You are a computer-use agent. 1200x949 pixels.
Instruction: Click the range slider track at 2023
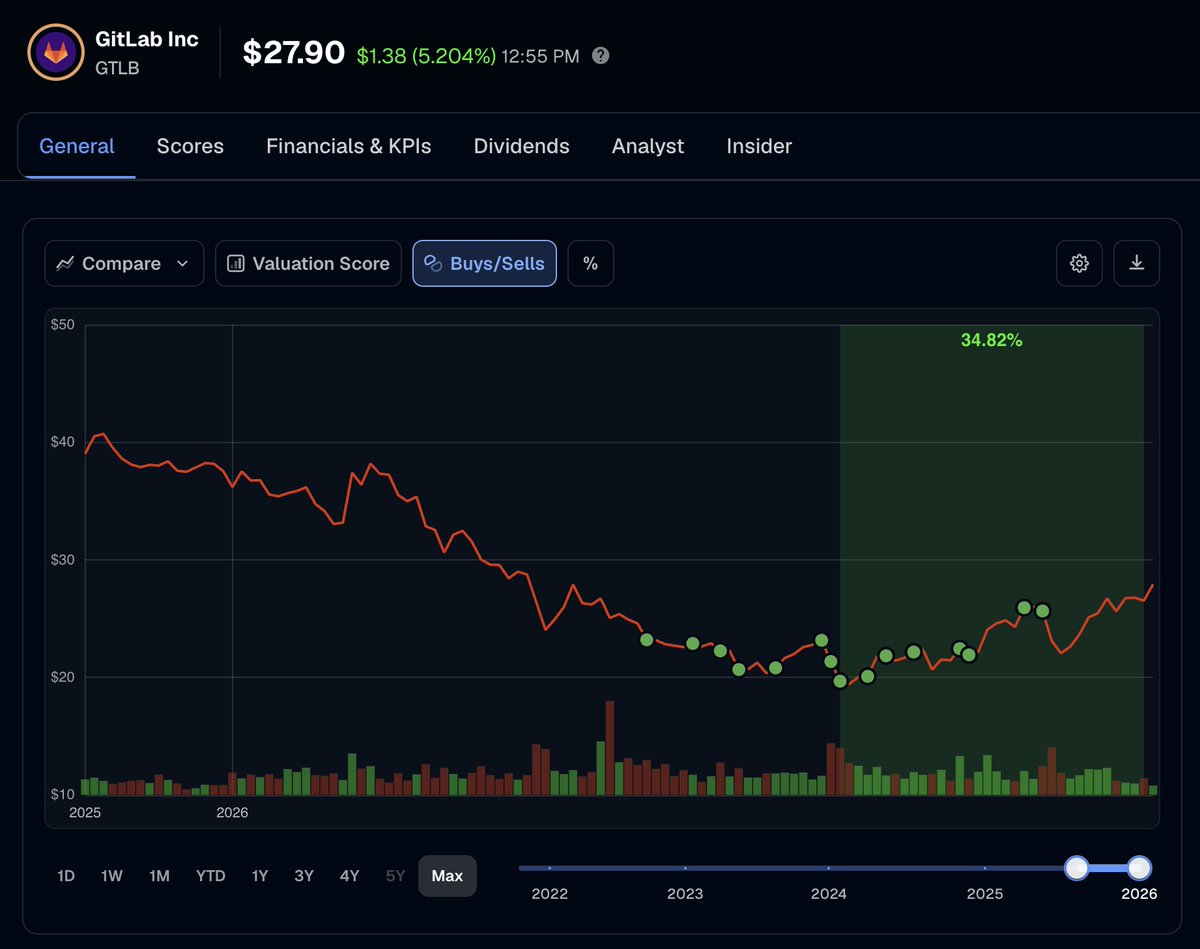click(685, 868)
